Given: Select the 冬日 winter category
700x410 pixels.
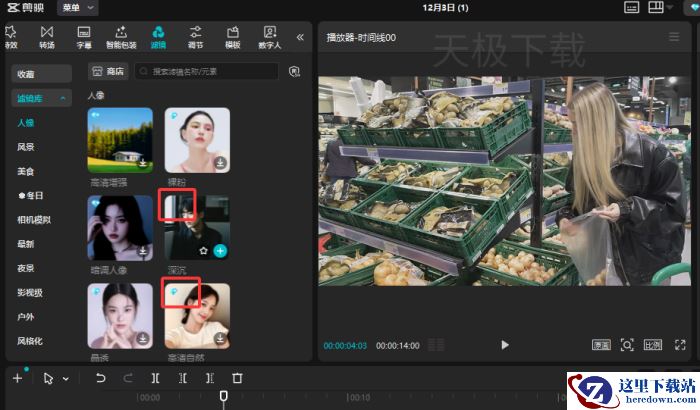Looking at the screenshot, I should tap(30, 196).
